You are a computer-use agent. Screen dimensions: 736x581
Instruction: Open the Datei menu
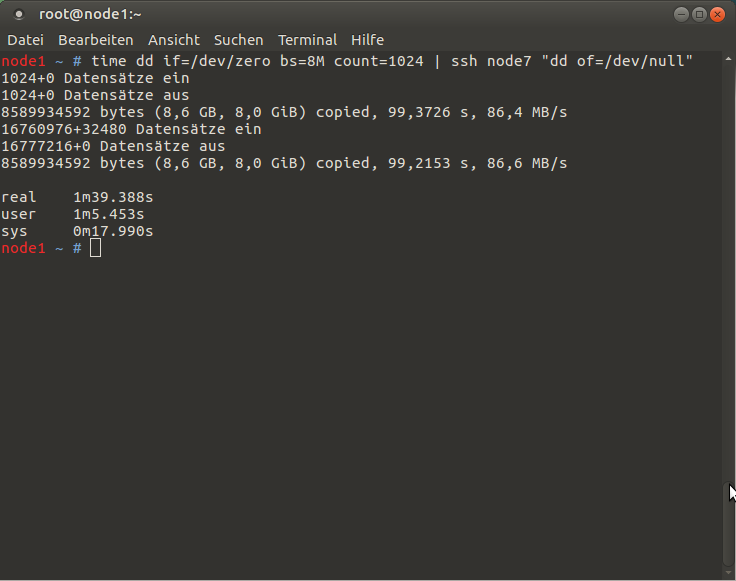[25, 40]
